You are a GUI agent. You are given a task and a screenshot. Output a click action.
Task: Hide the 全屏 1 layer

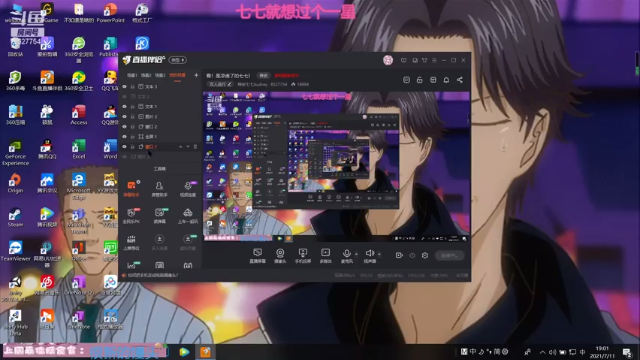pos(124,136)
